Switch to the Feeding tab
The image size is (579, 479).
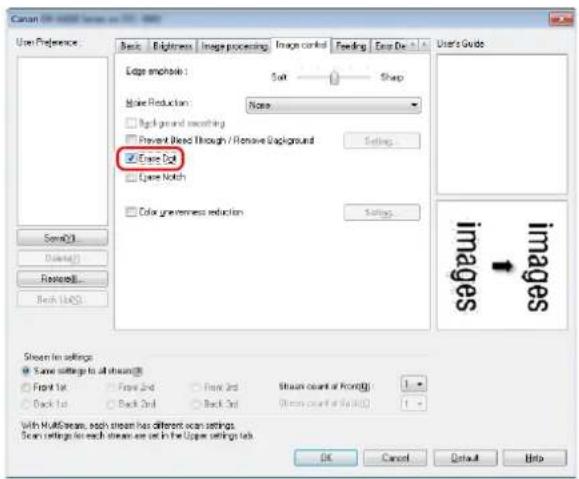[351, 46]
